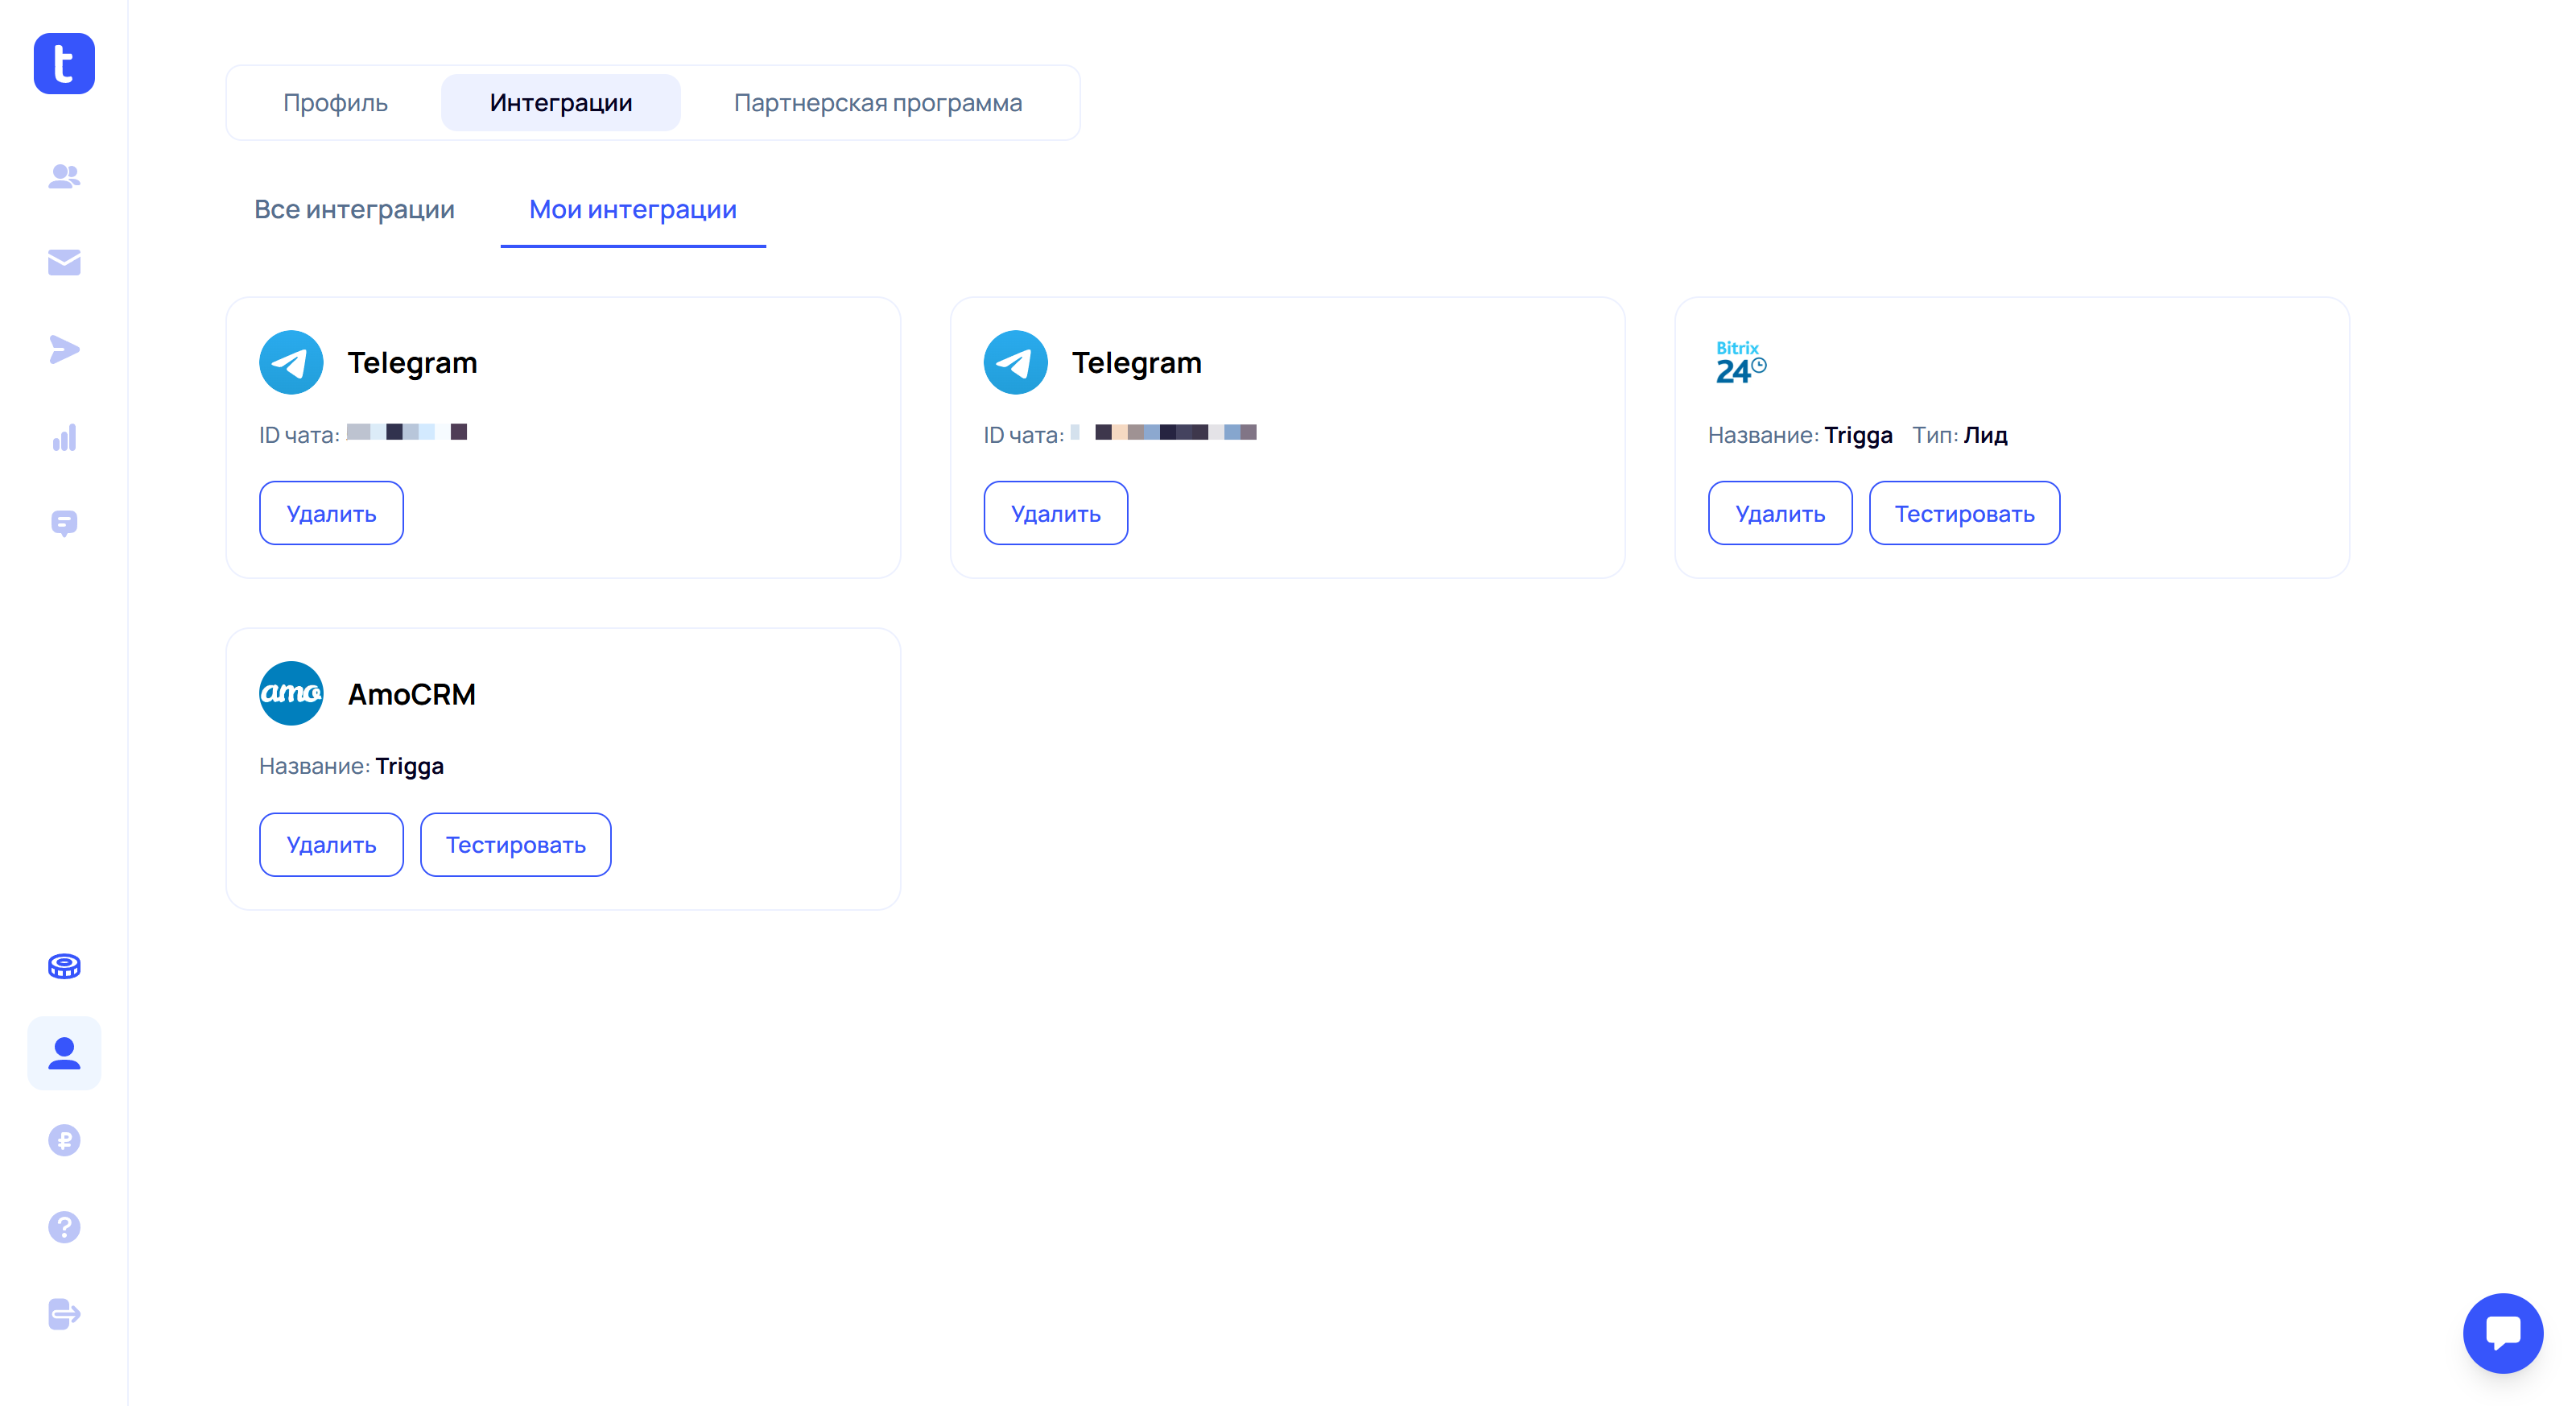Image resolution: width=2576 pixels, height=1406 pixels.
Task: Open the chat message sidebar icon
Action: (x=64, y=523)
